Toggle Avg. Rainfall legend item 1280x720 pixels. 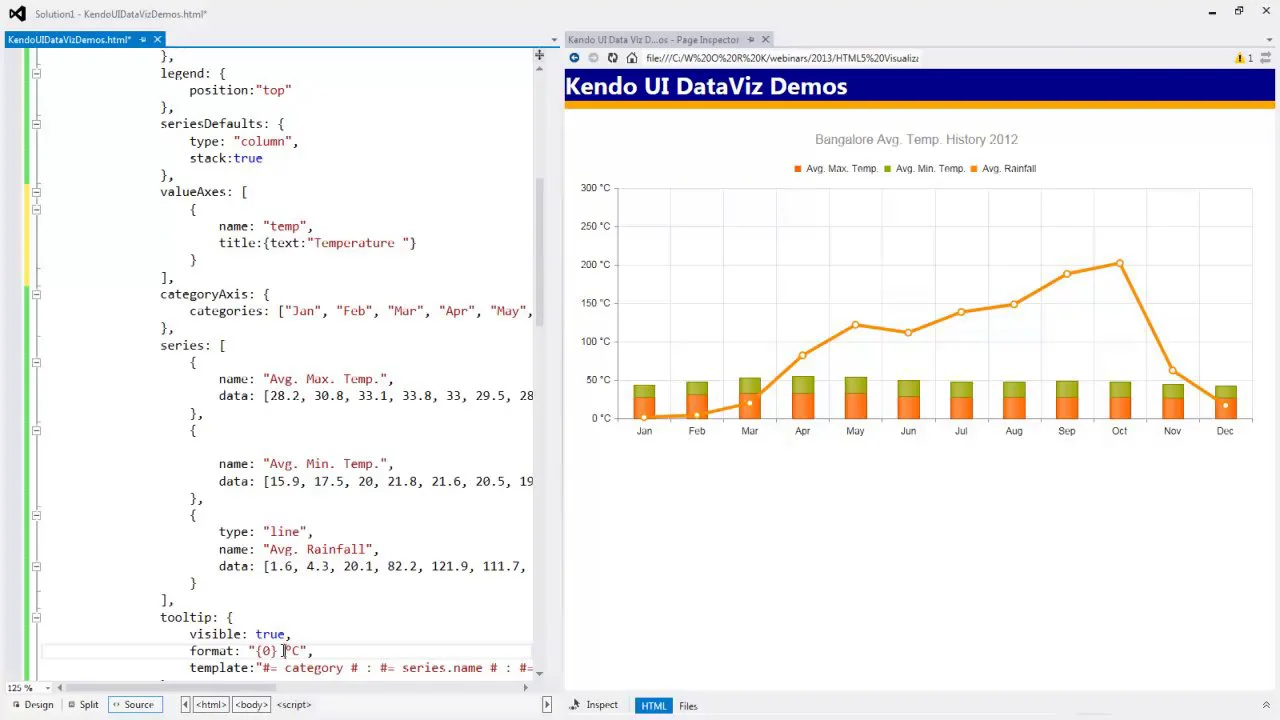(x=1004, y=169)
